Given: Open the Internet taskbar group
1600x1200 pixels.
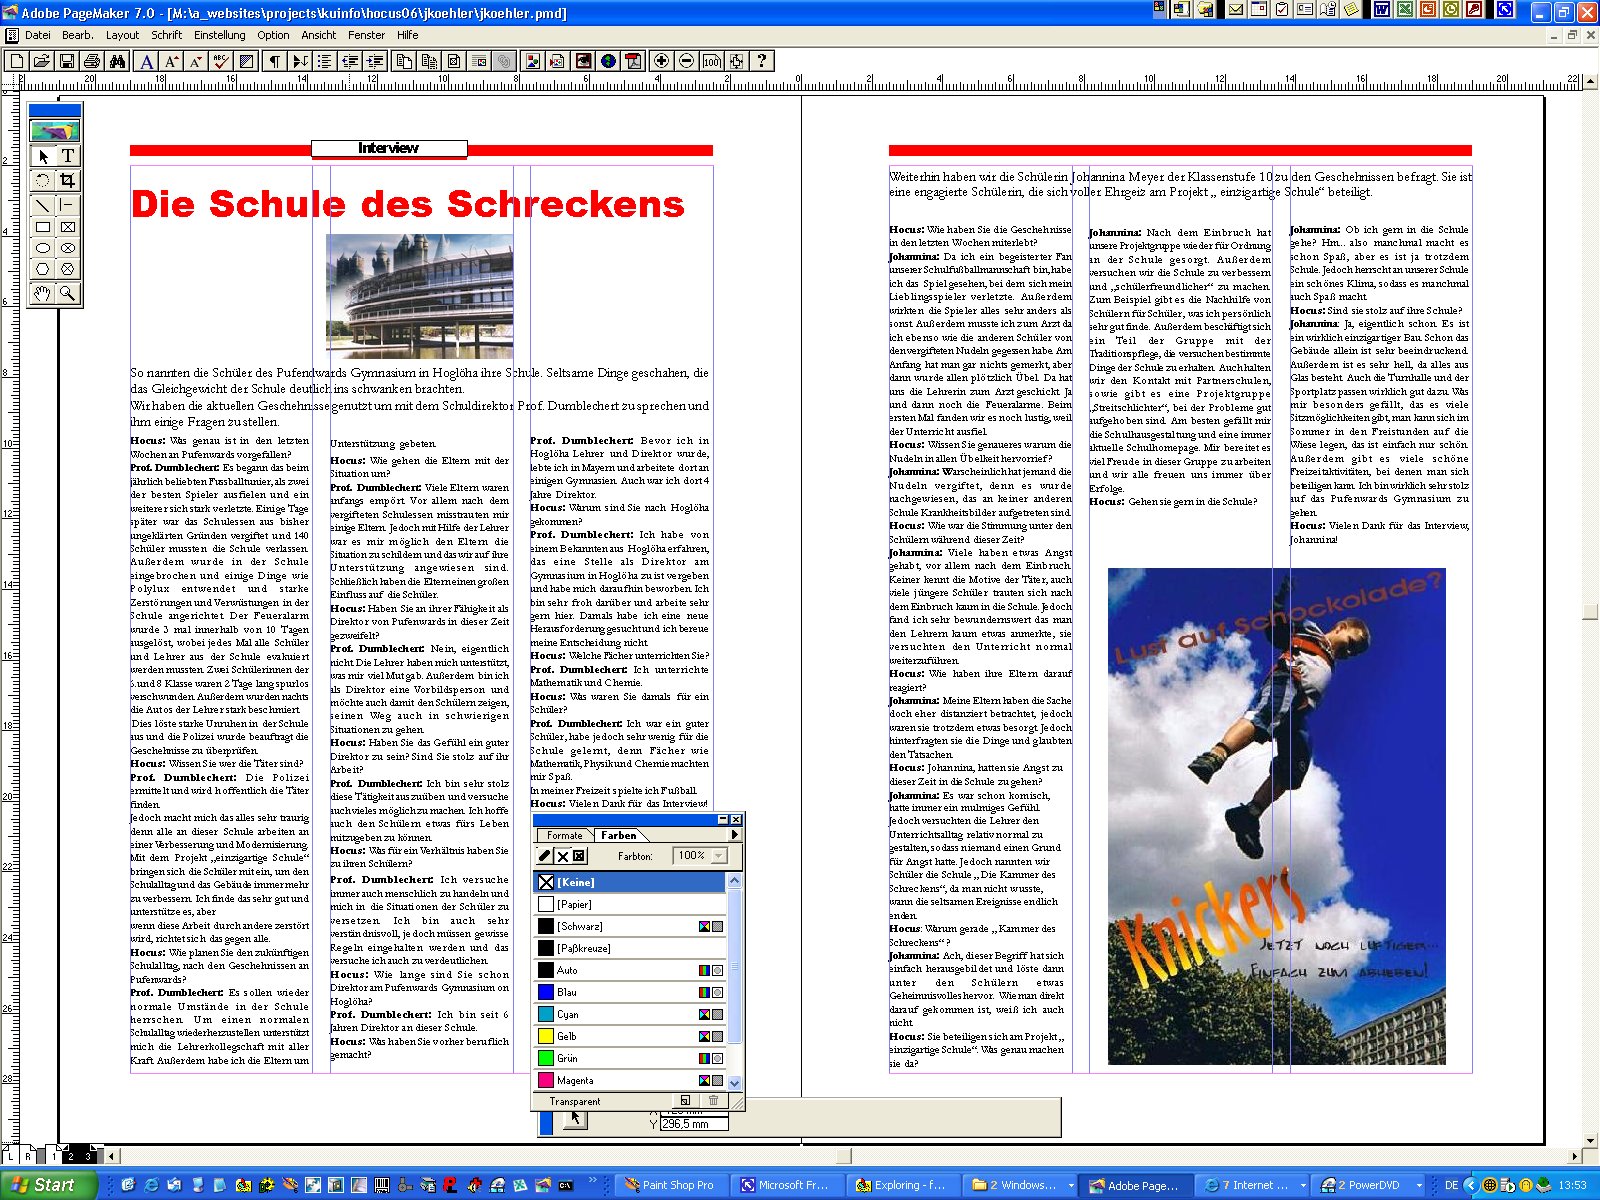Looking at the screenshot, I should 1254,1185.
